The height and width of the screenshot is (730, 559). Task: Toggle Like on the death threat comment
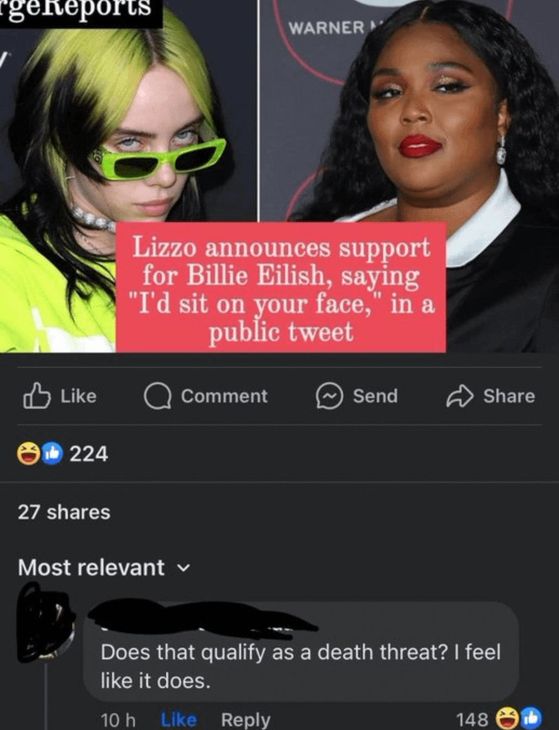[178, 720]
